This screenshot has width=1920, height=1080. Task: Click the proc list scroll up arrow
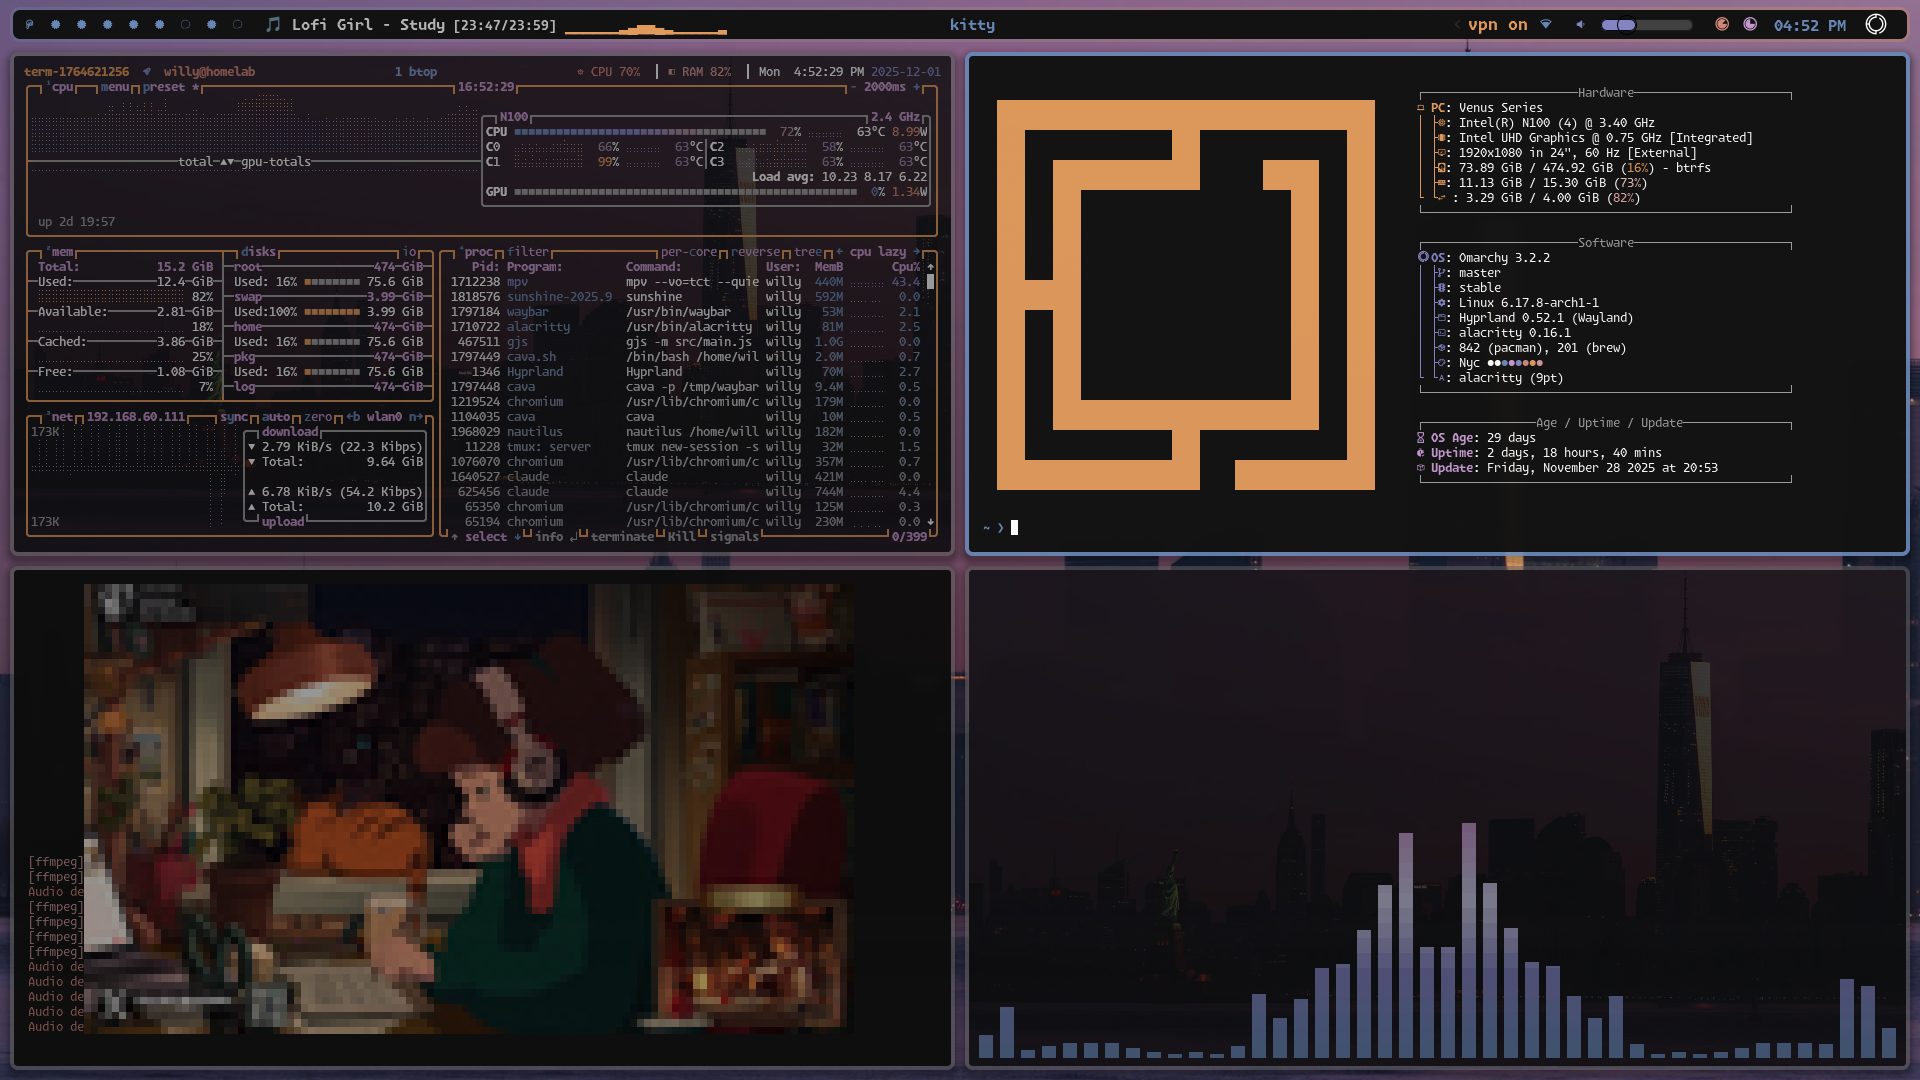click(x=930, y=267)
